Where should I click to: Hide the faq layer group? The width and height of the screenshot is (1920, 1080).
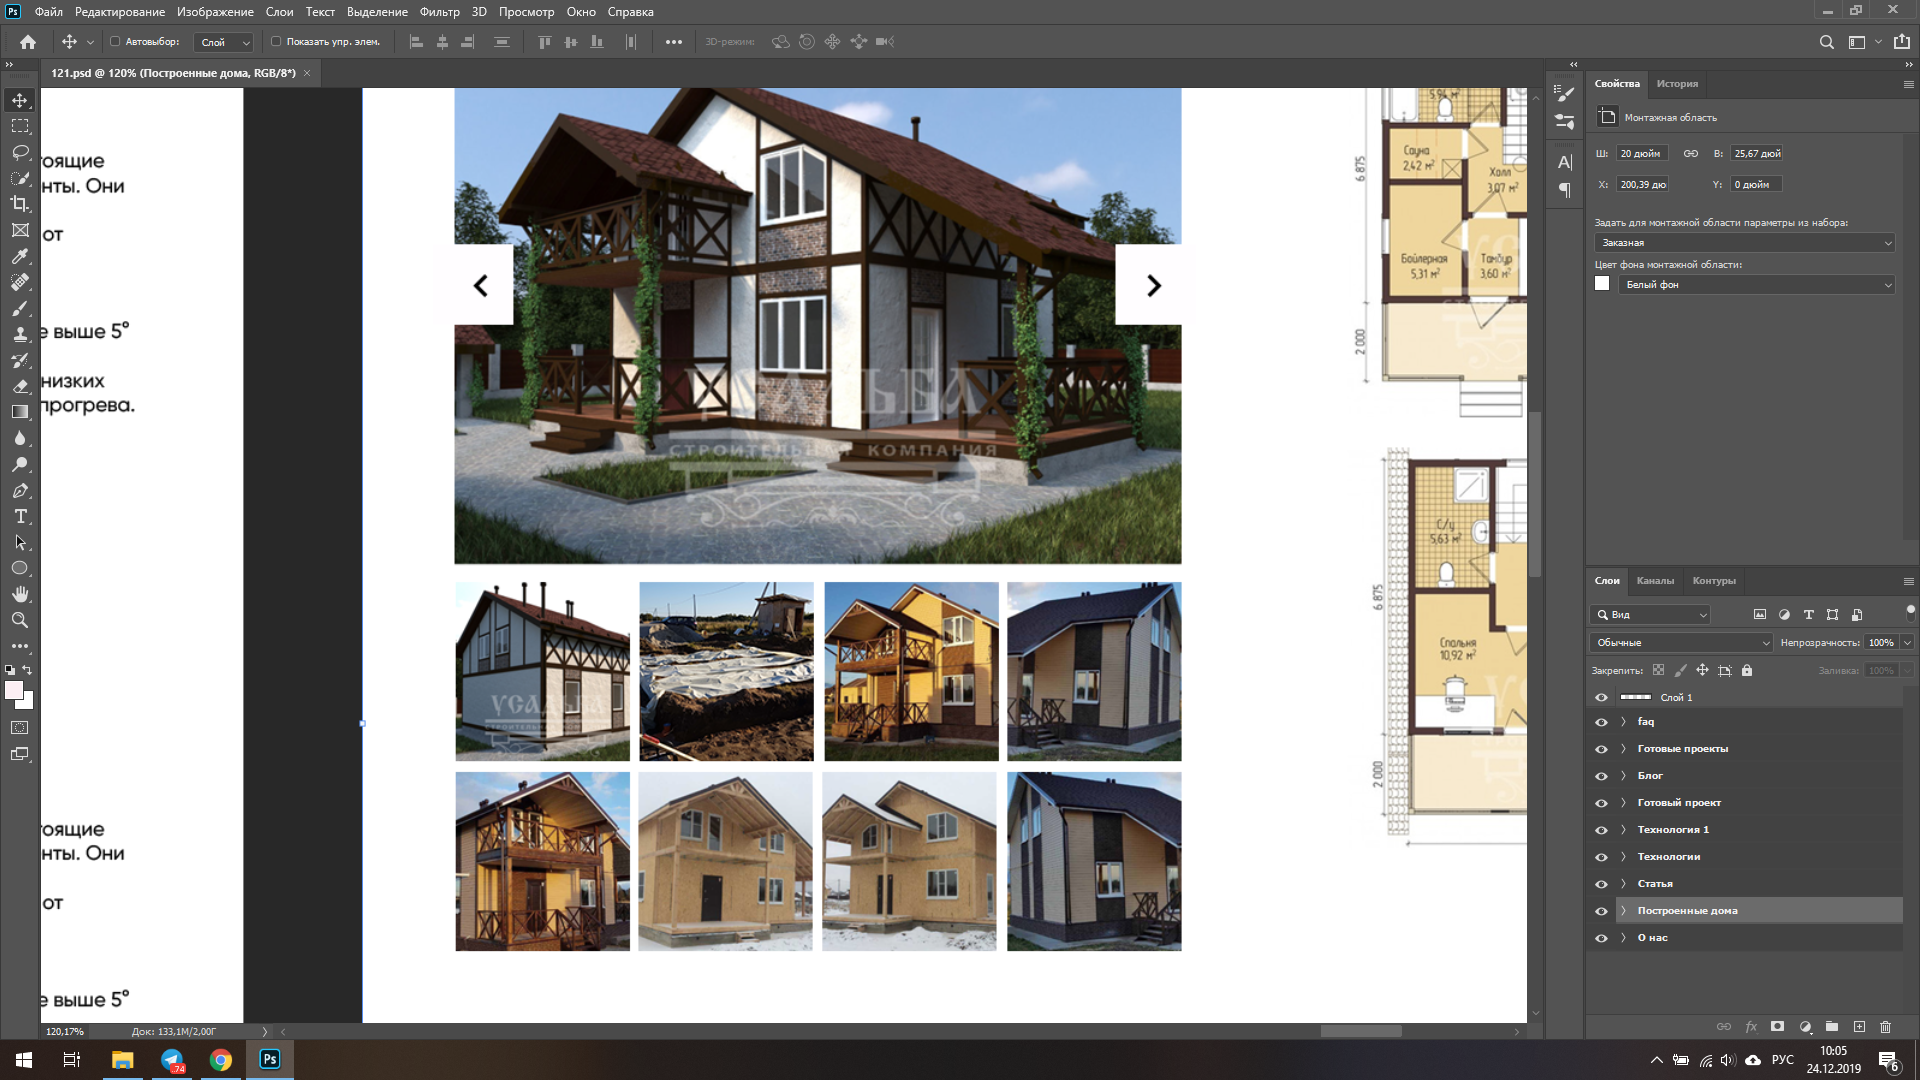(x=1601, y=722)
